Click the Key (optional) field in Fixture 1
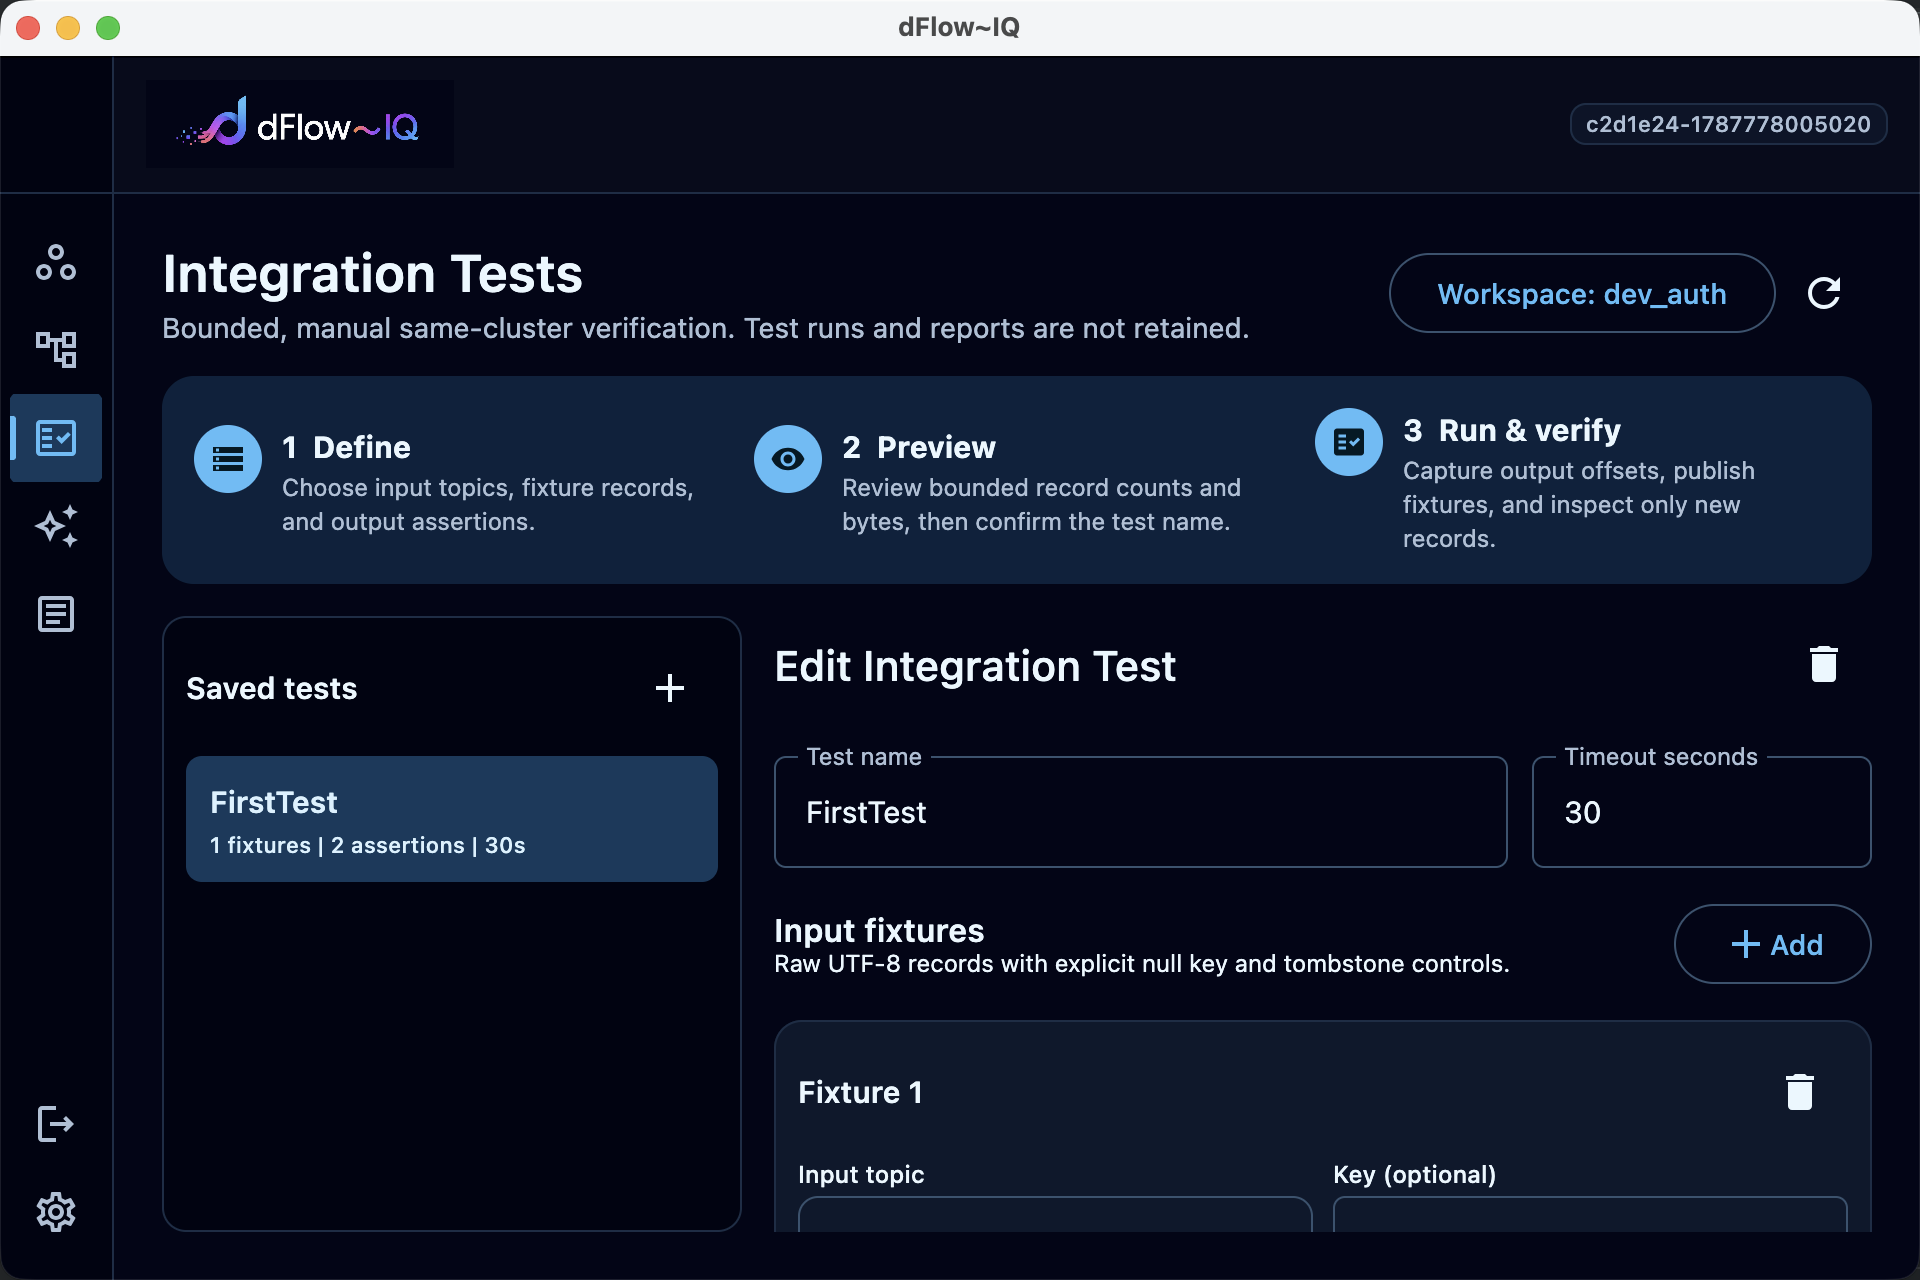 (x=1590, y=1214)
